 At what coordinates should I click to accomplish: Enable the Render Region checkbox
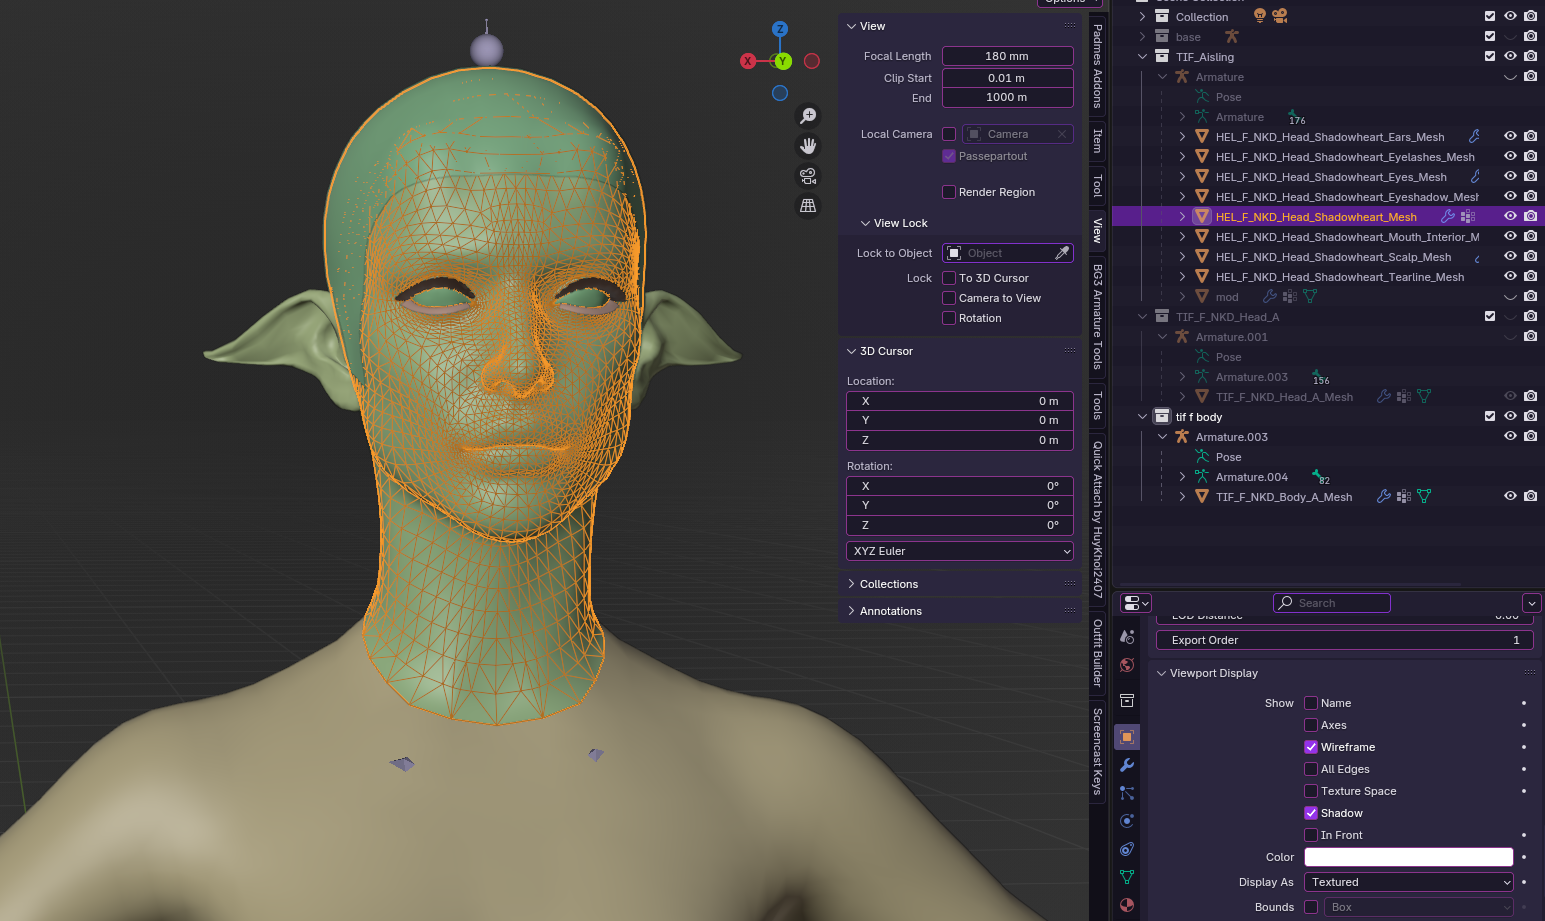(949, 192)
